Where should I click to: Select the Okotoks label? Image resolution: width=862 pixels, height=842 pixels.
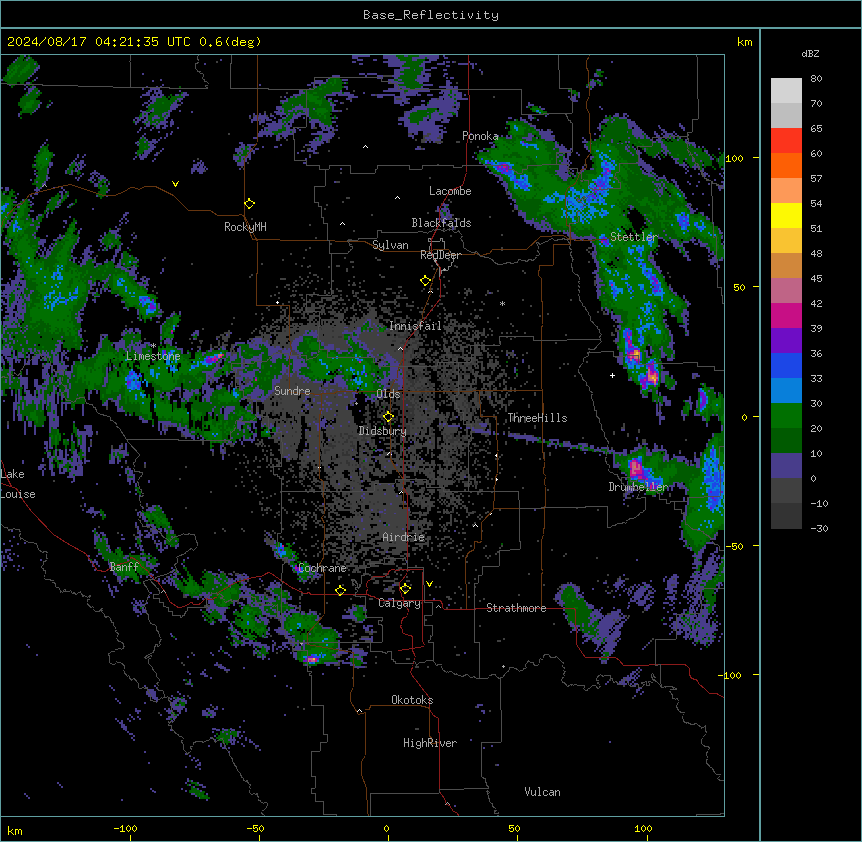(412, 700)
